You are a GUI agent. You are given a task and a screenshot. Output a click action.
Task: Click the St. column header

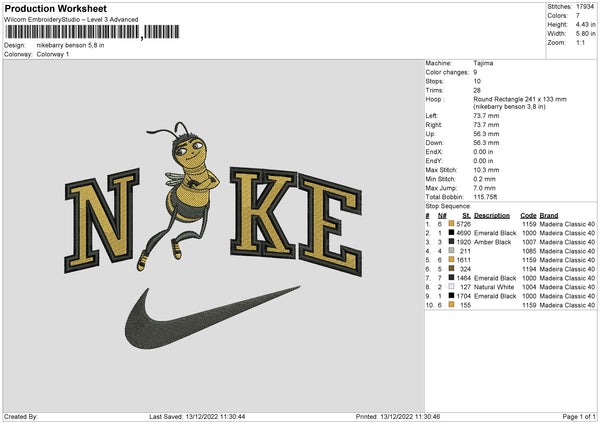(x=466, y=215)
